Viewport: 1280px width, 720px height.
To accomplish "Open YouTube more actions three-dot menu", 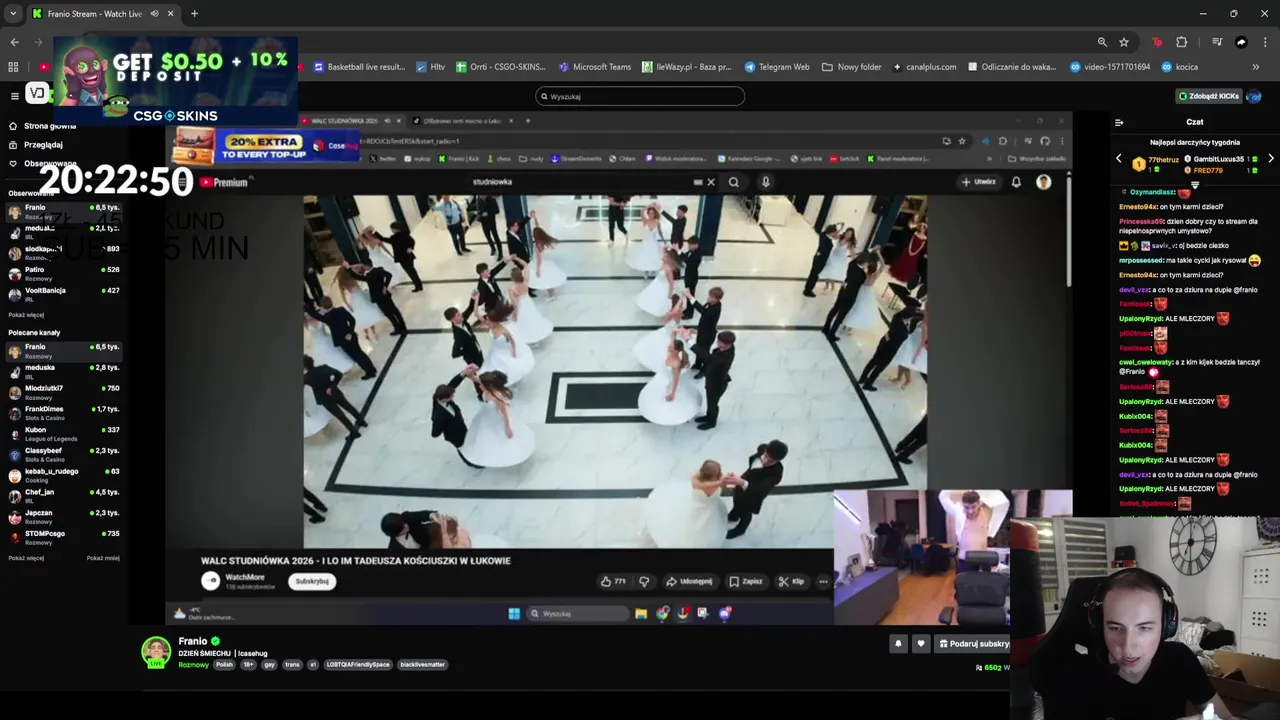I will [823, 581].
